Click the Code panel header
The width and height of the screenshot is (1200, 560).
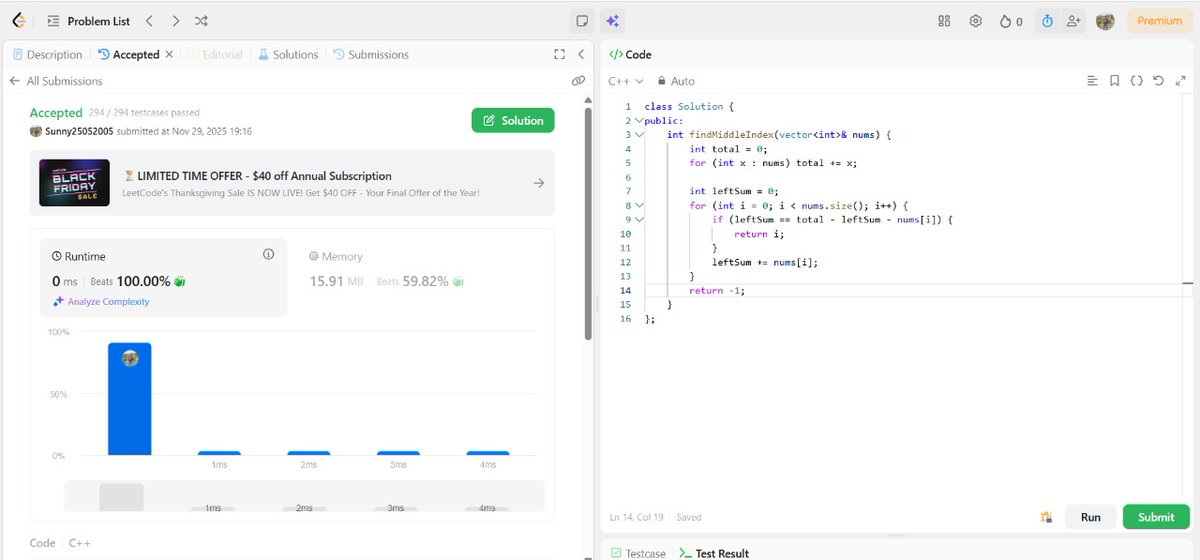click(x=631, y=55)
